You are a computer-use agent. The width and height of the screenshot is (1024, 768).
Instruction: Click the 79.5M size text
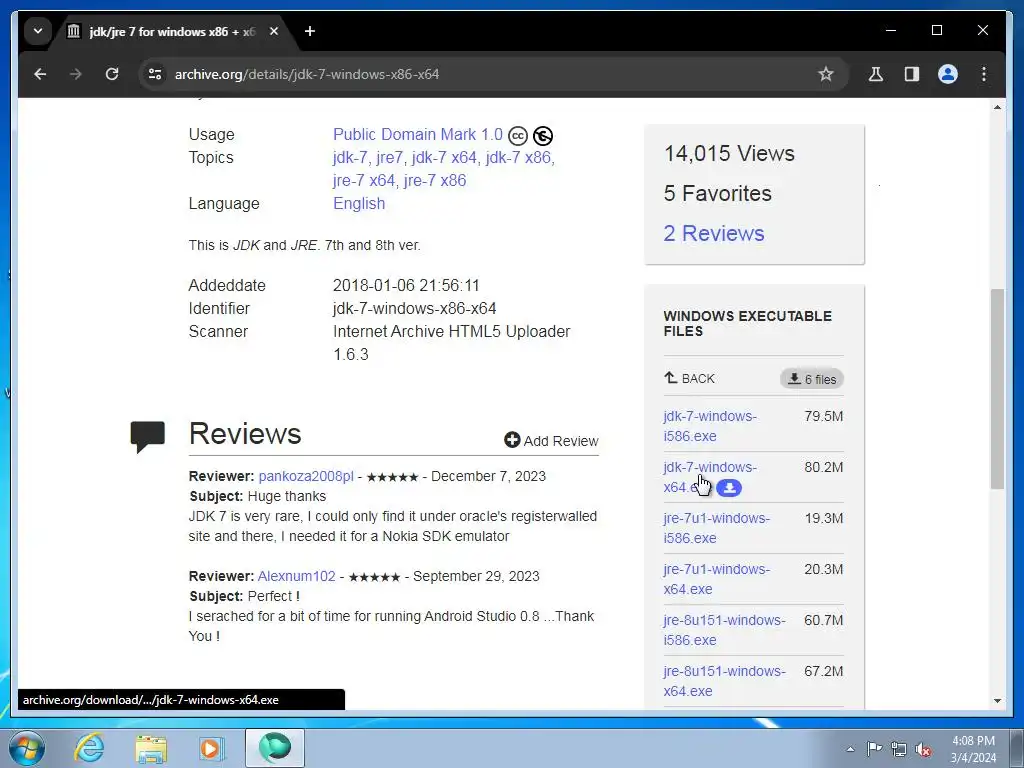tap(824, 416)
